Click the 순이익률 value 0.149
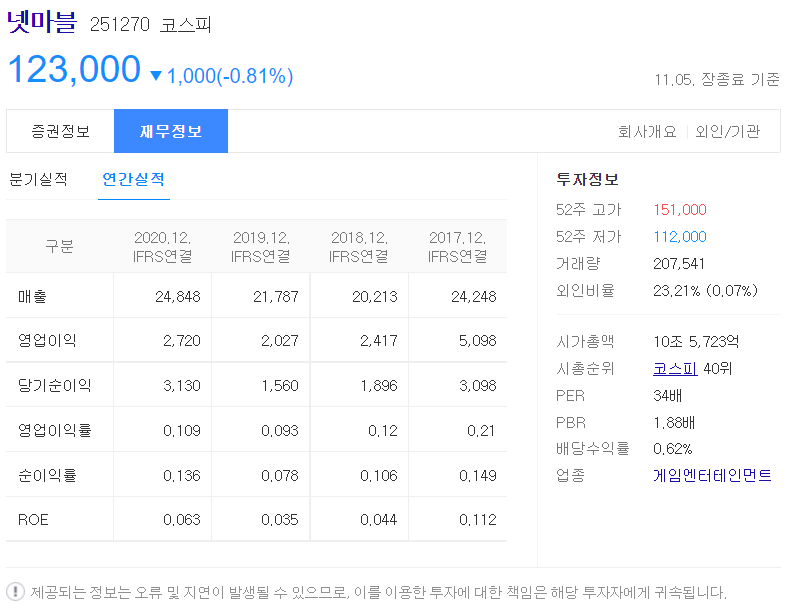The image size is (790, 605). coord(478,476)
